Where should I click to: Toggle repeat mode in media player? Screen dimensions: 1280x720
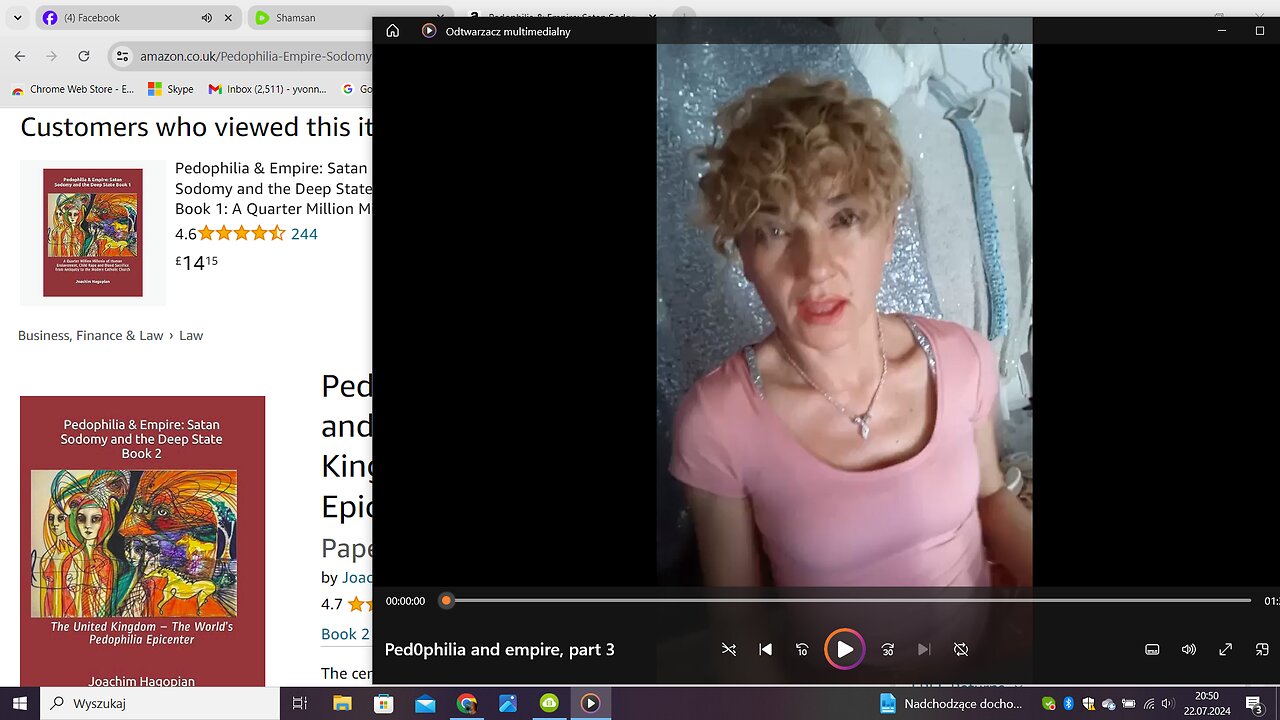click(961, 649)
